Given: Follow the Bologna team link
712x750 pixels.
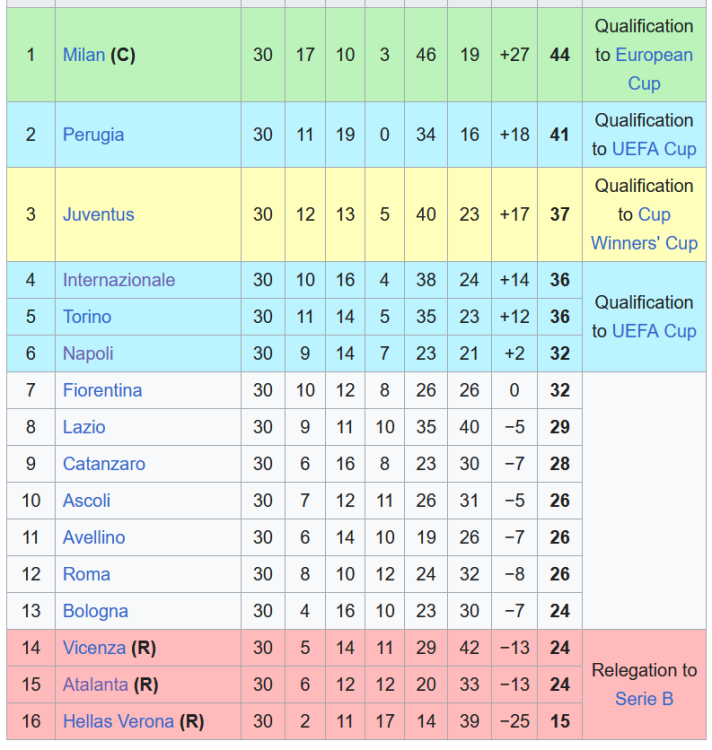Looking at the screenshot, I should pos(95,611).
